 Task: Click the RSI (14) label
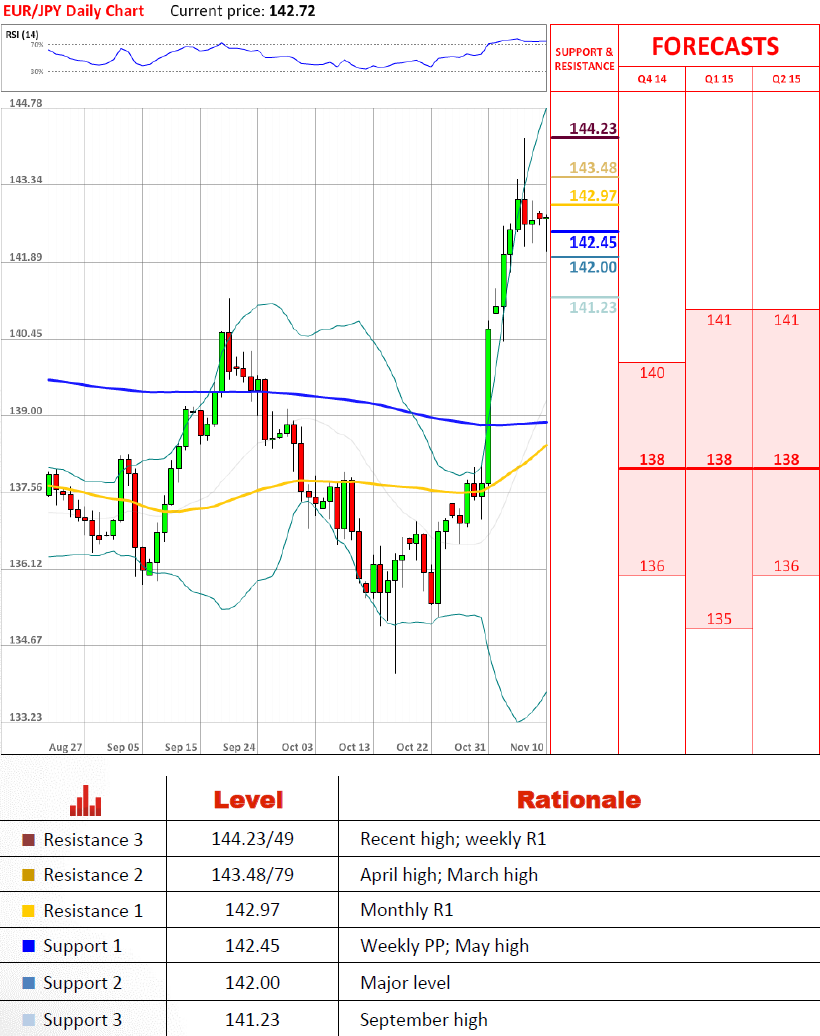click(22, 34)
